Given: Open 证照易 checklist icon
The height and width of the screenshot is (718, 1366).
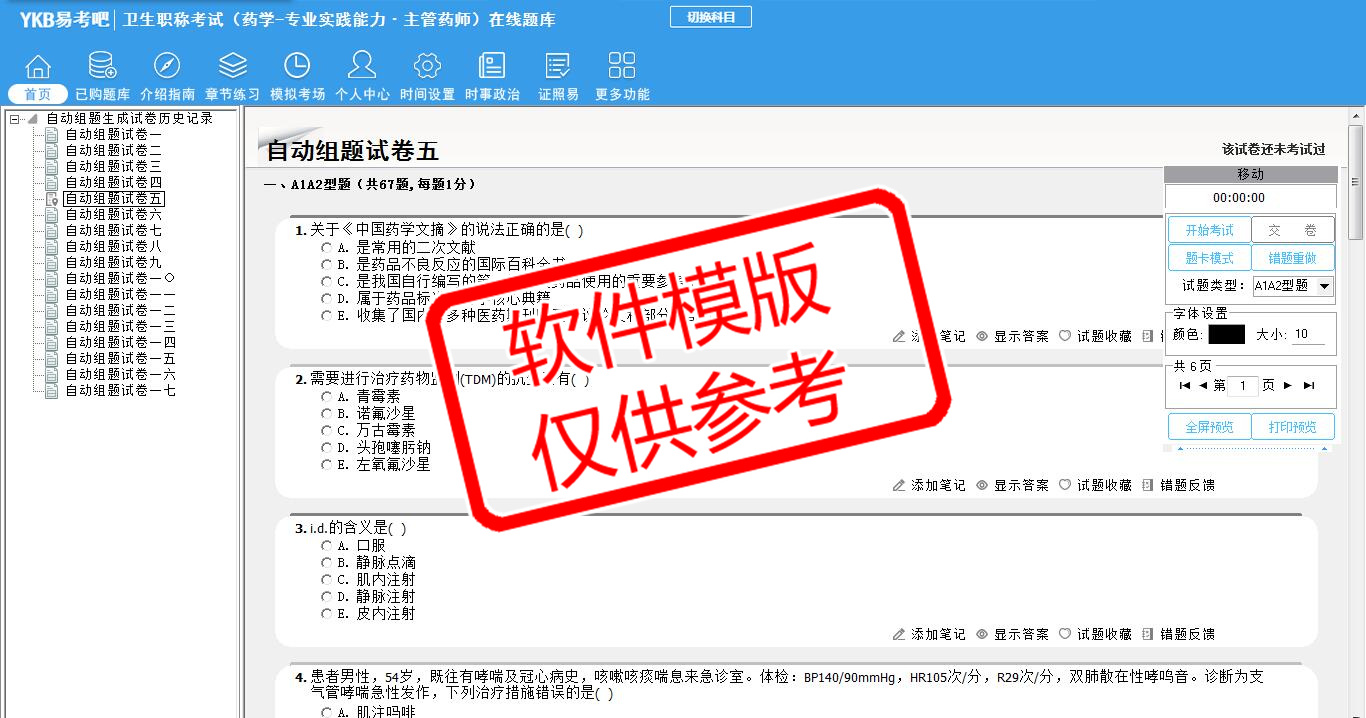Looking at the screenshot, I should (558, 67).
